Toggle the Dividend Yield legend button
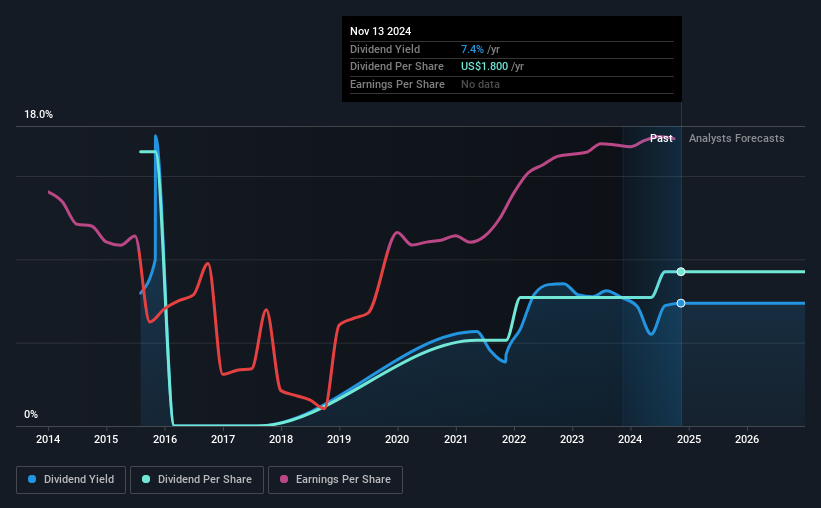 pos(71,480)
